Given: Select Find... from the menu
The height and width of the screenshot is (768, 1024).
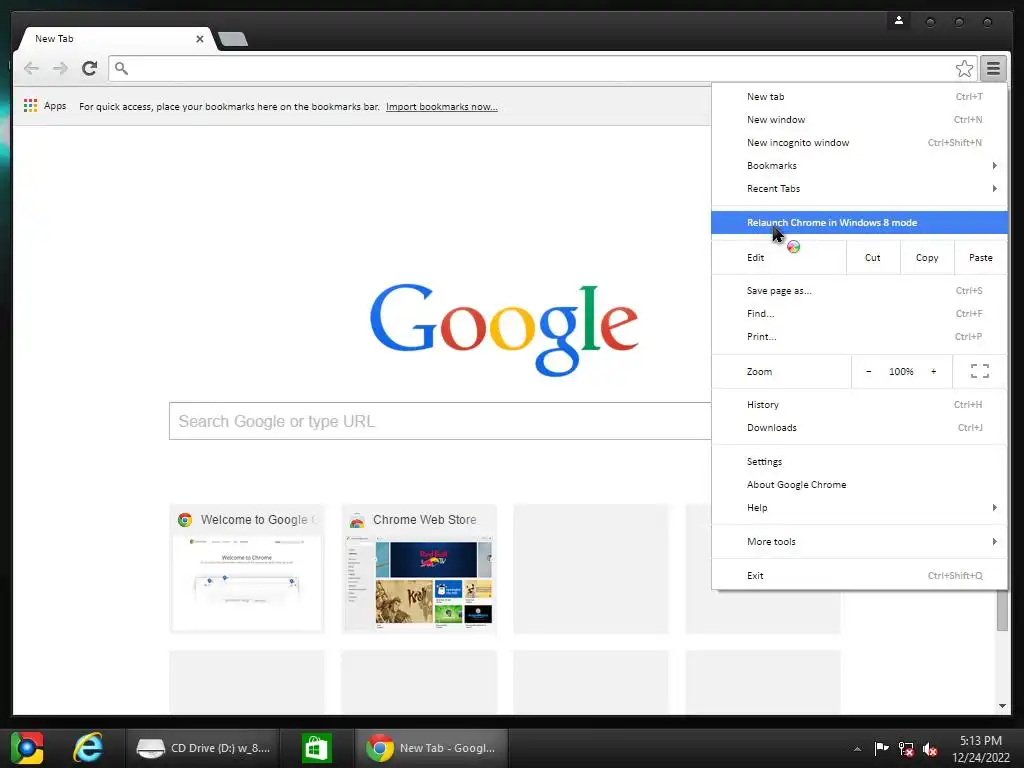Looking at the screenshot, I should tap(859, 313).
